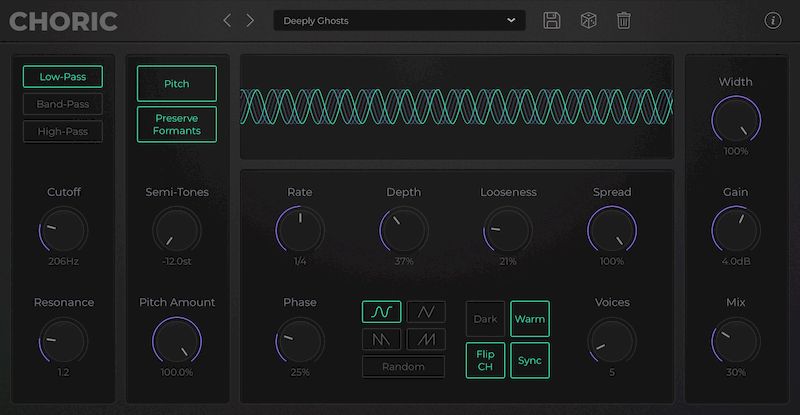Click the Preserve Formants button

177,124
